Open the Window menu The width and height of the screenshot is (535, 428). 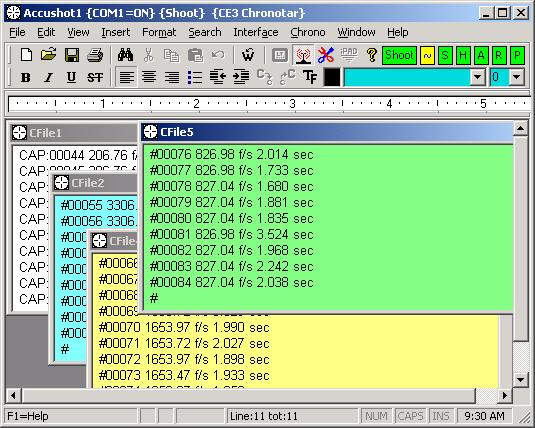(356, 32)
